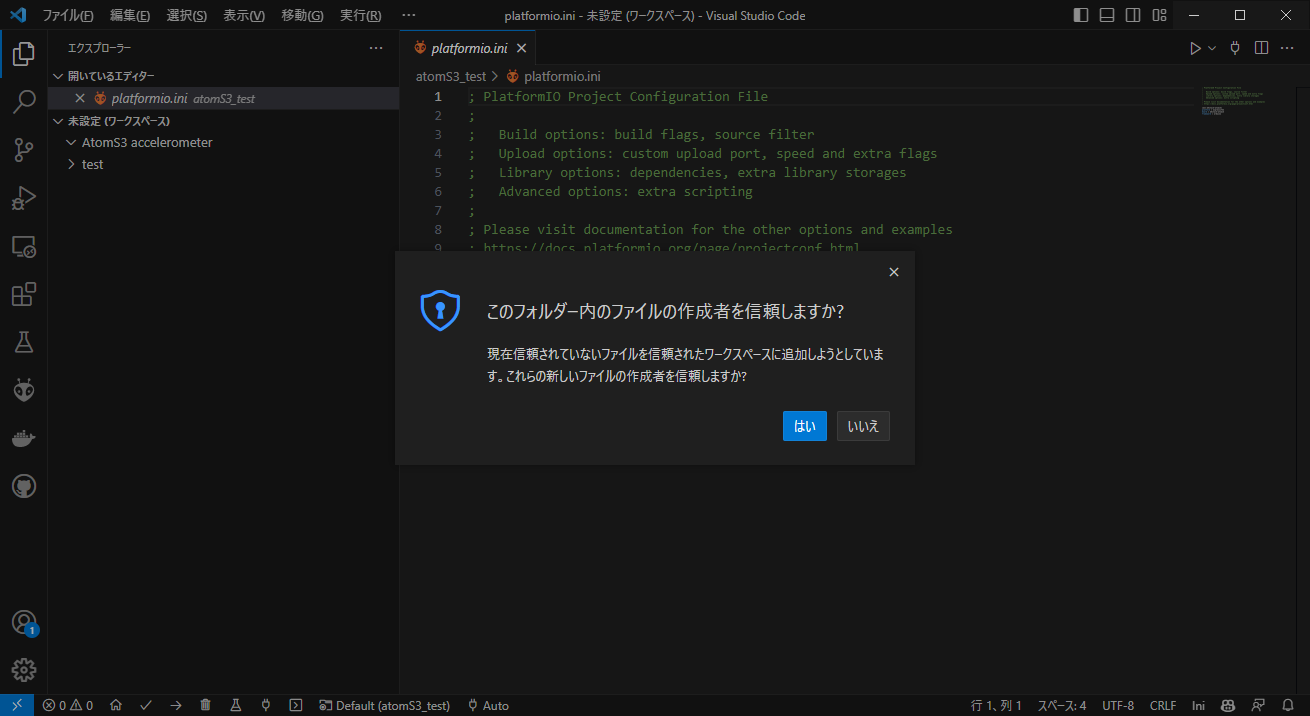1310x716 pixels.
Task: Click the はい button in trust dialog
Action: [x=804, y=426]
